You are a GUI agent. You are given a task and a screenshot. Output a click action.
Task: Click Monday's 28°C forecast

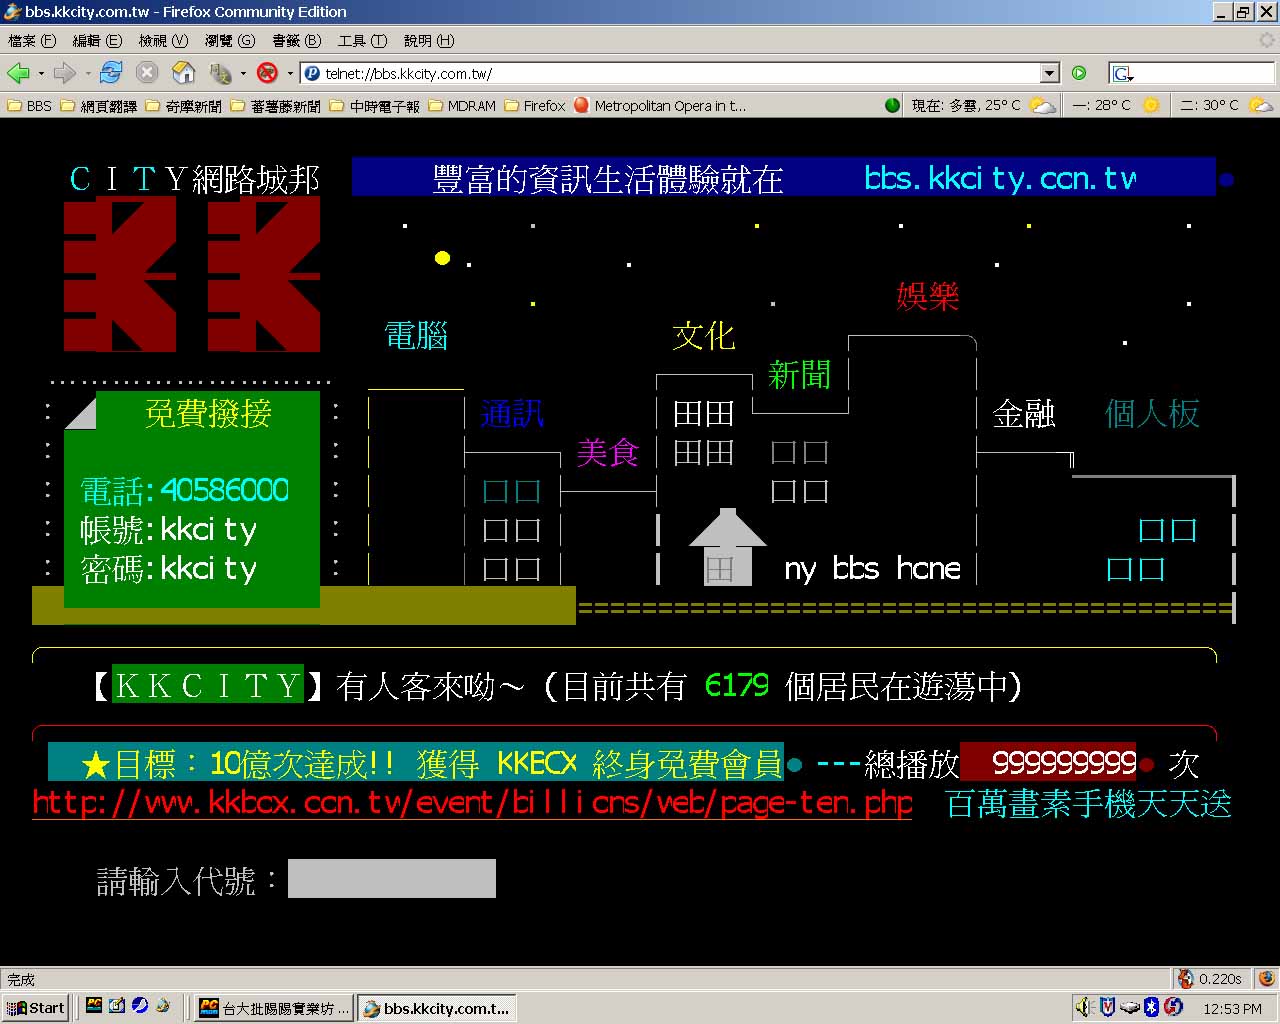point(1115,105)
